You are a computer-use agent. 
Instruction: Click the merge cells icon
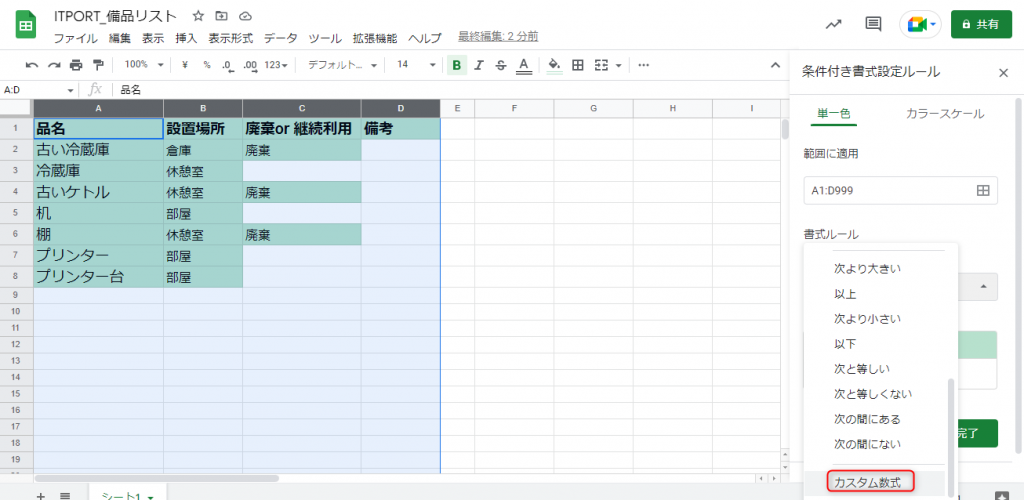(x=601, y=65)
